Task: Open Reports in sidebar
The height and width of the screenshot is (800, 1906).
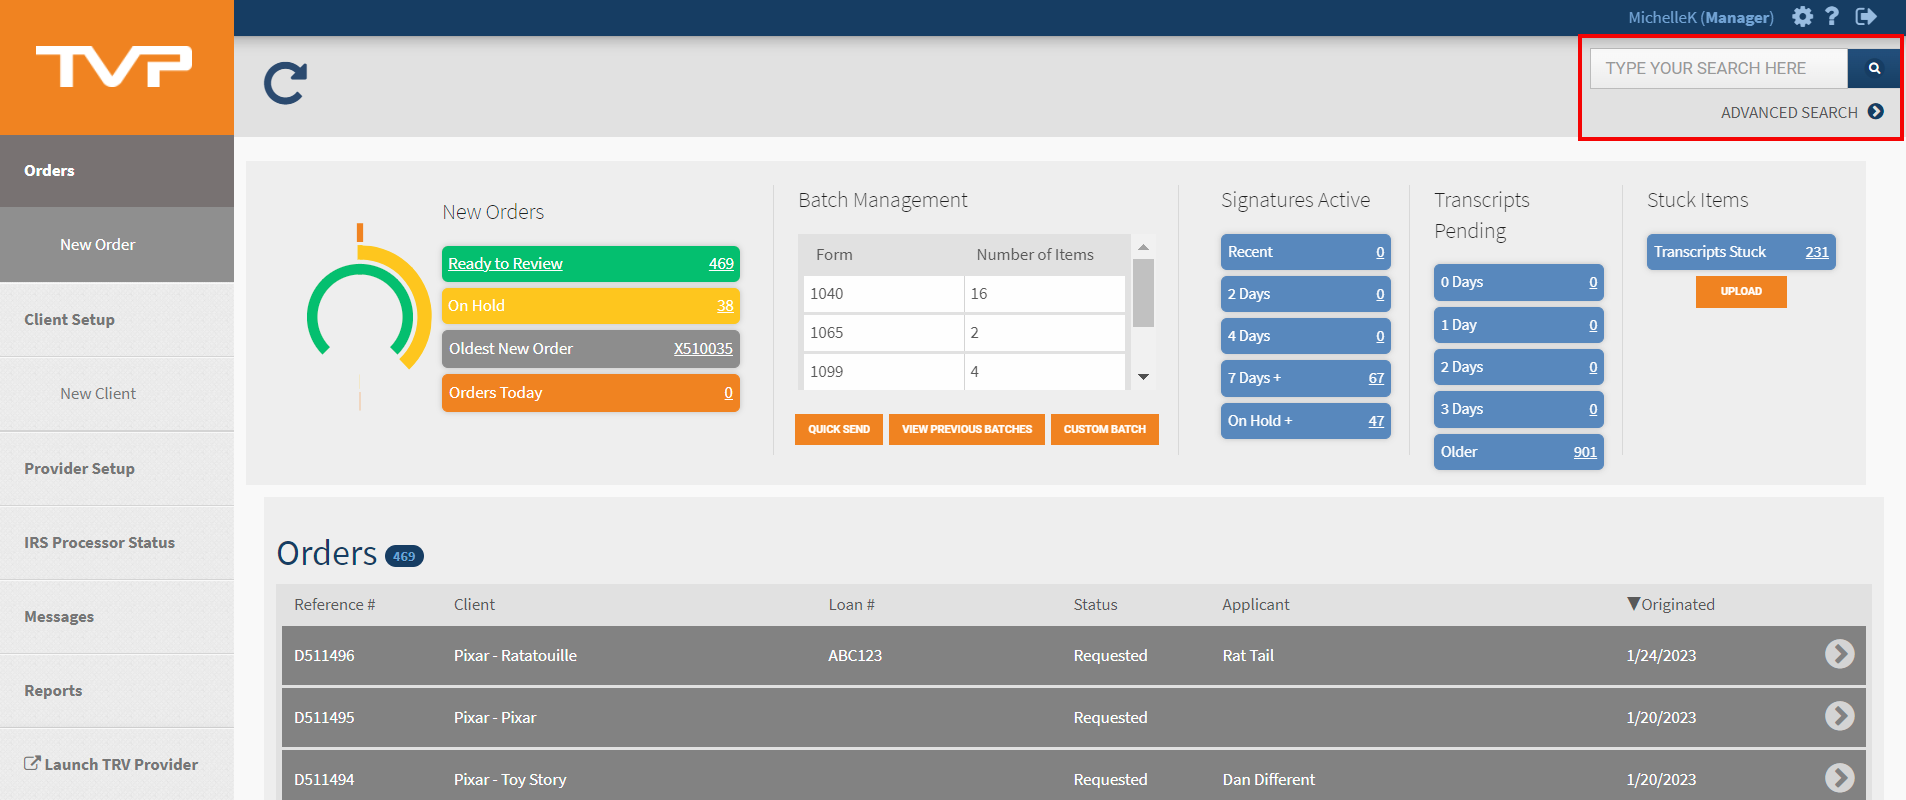Action: tap(117, 691)
